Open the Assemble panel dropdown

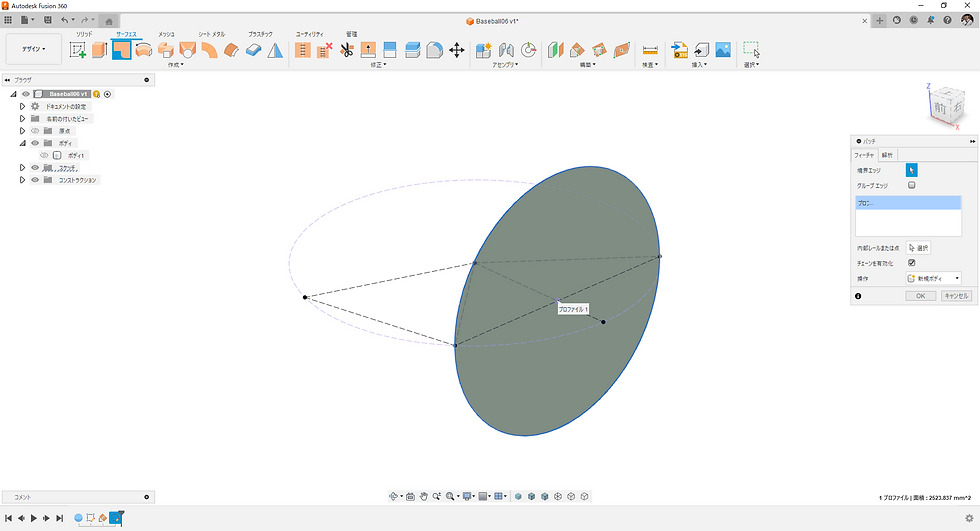505,65
